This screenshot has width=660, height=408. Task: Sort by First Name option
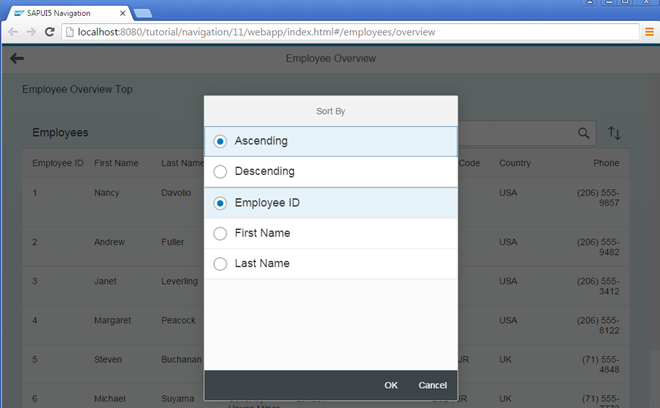221,233
